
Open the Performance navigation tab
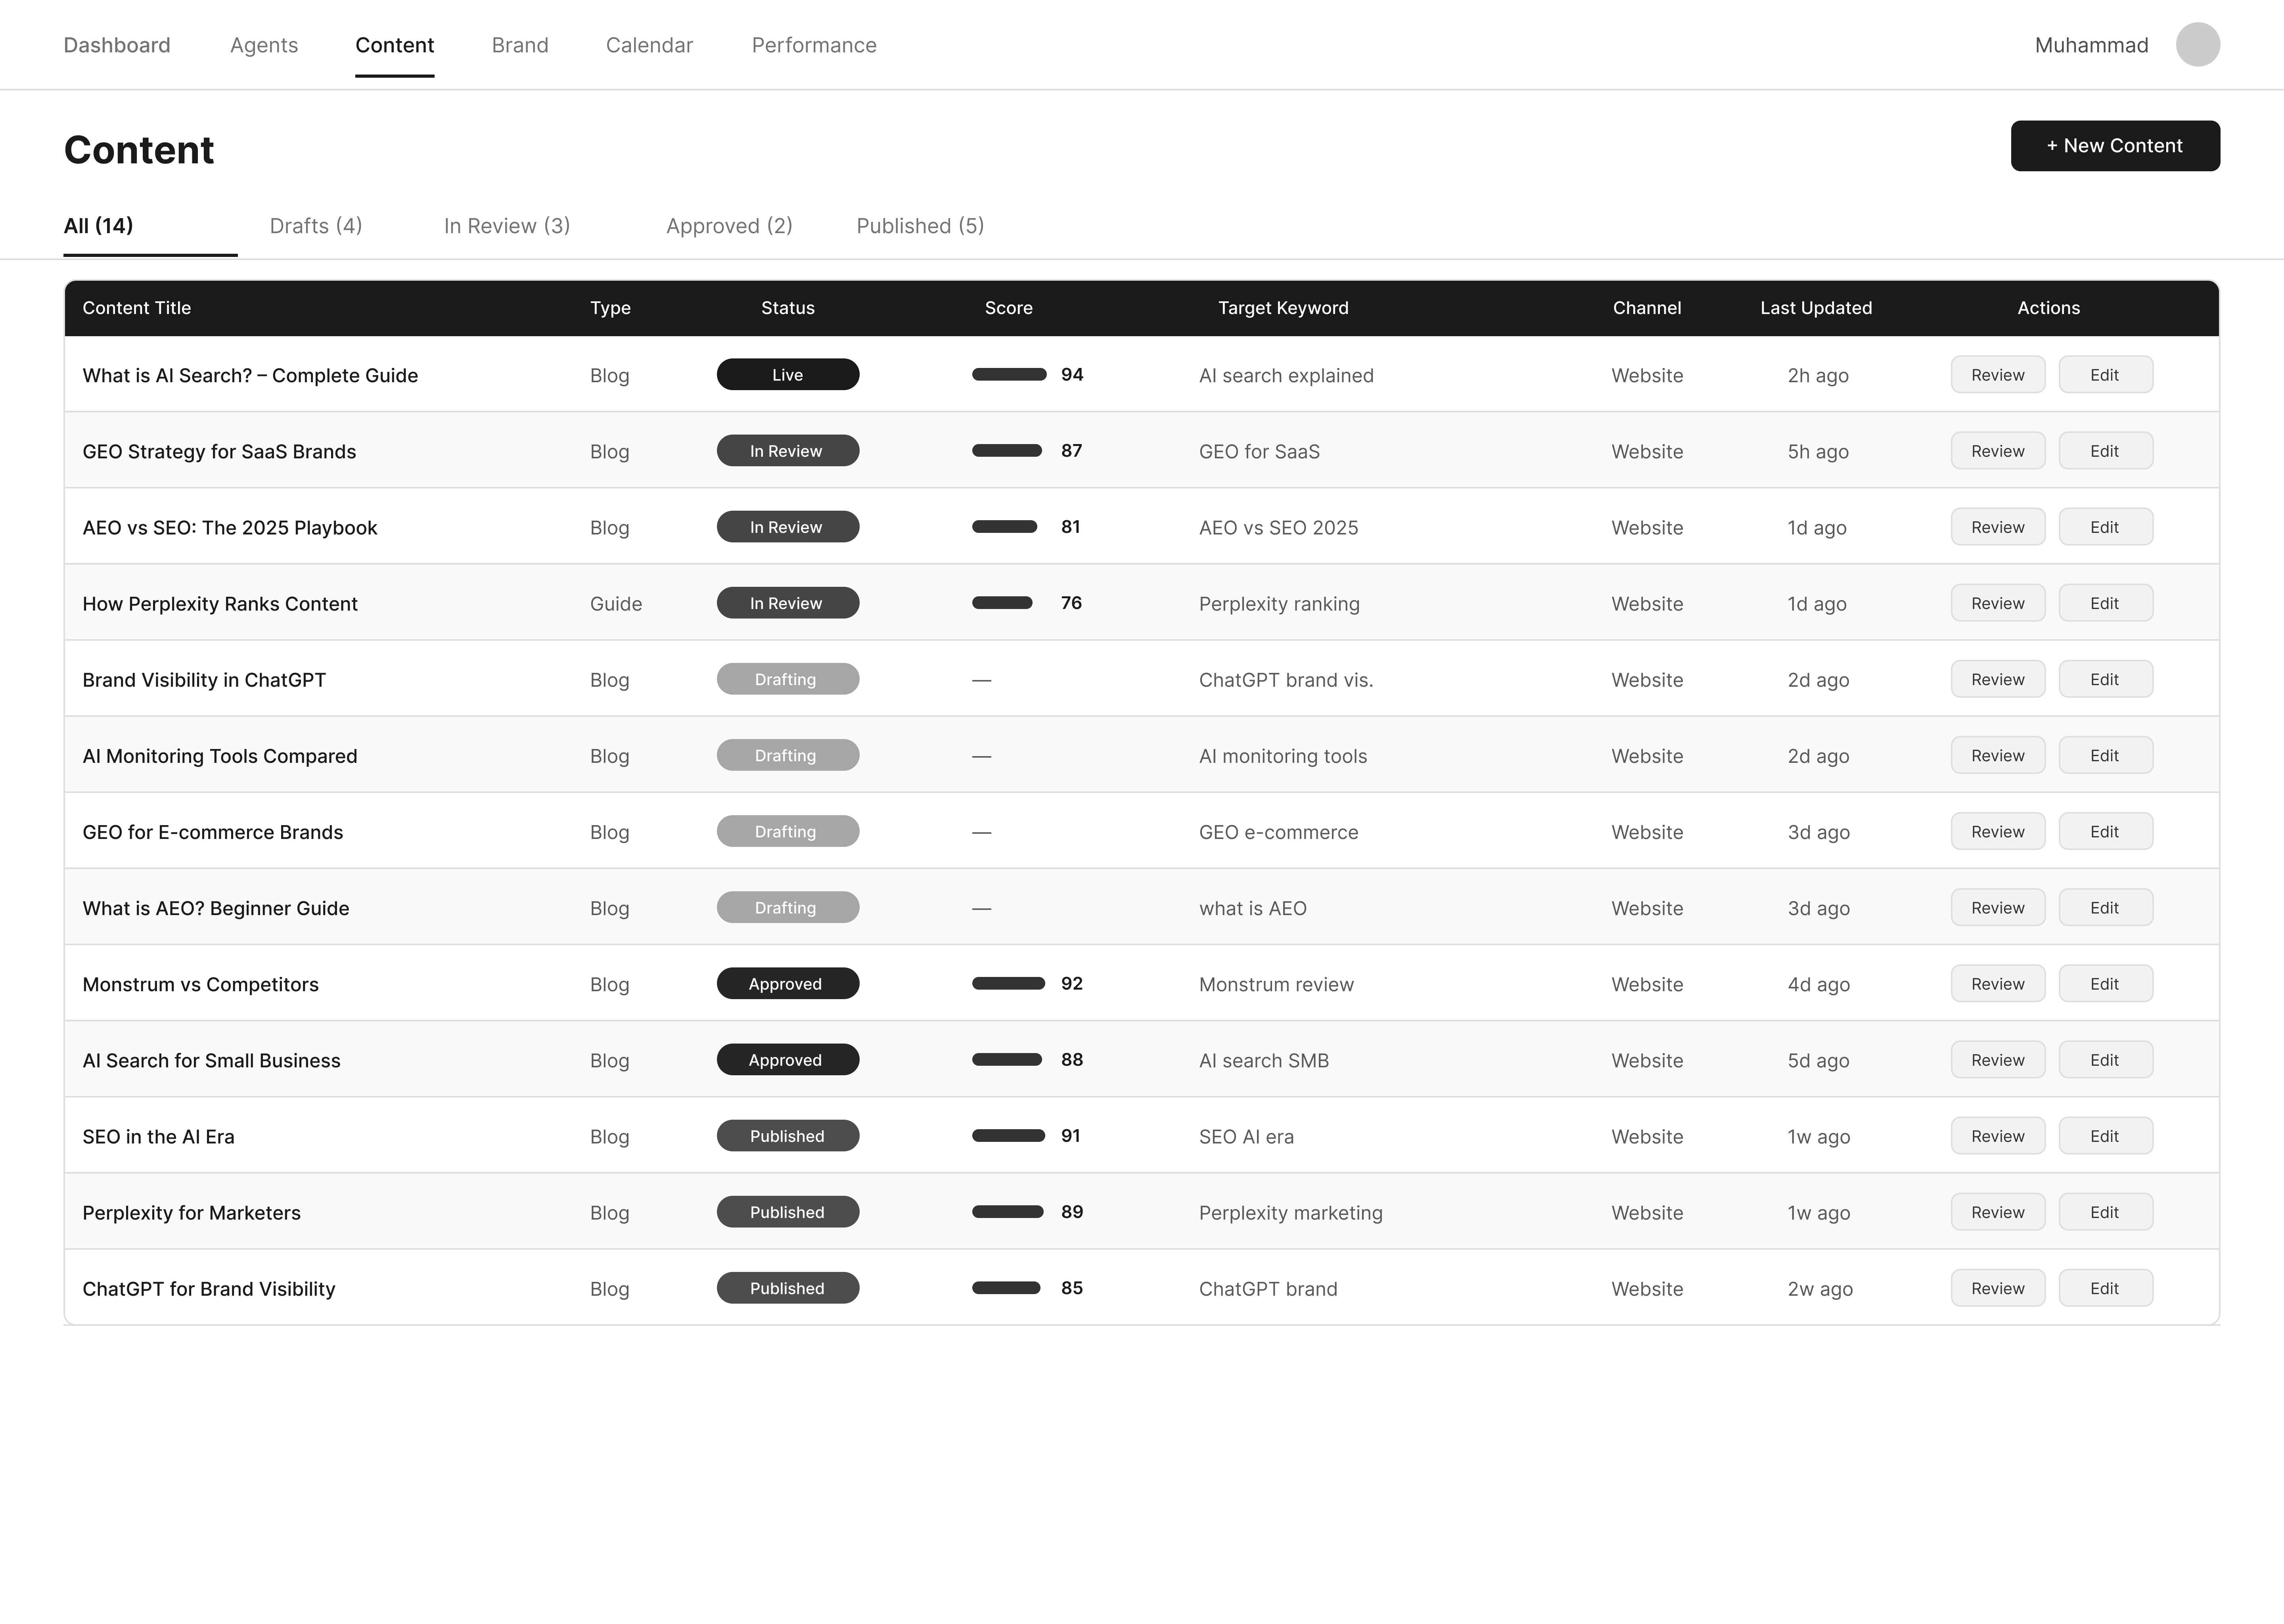click(x=814, y=45)
